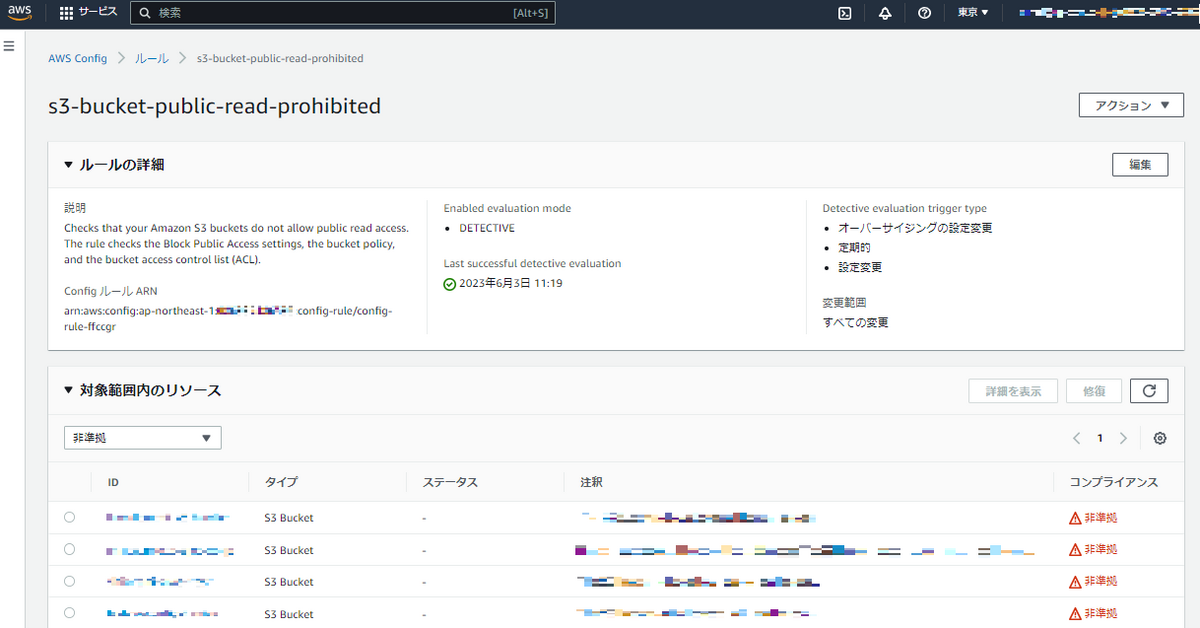The height and width of the screenshot is (628, 1200).
Task: Go to AWS Config breadcrumb
Action: [x=78, y=58]
